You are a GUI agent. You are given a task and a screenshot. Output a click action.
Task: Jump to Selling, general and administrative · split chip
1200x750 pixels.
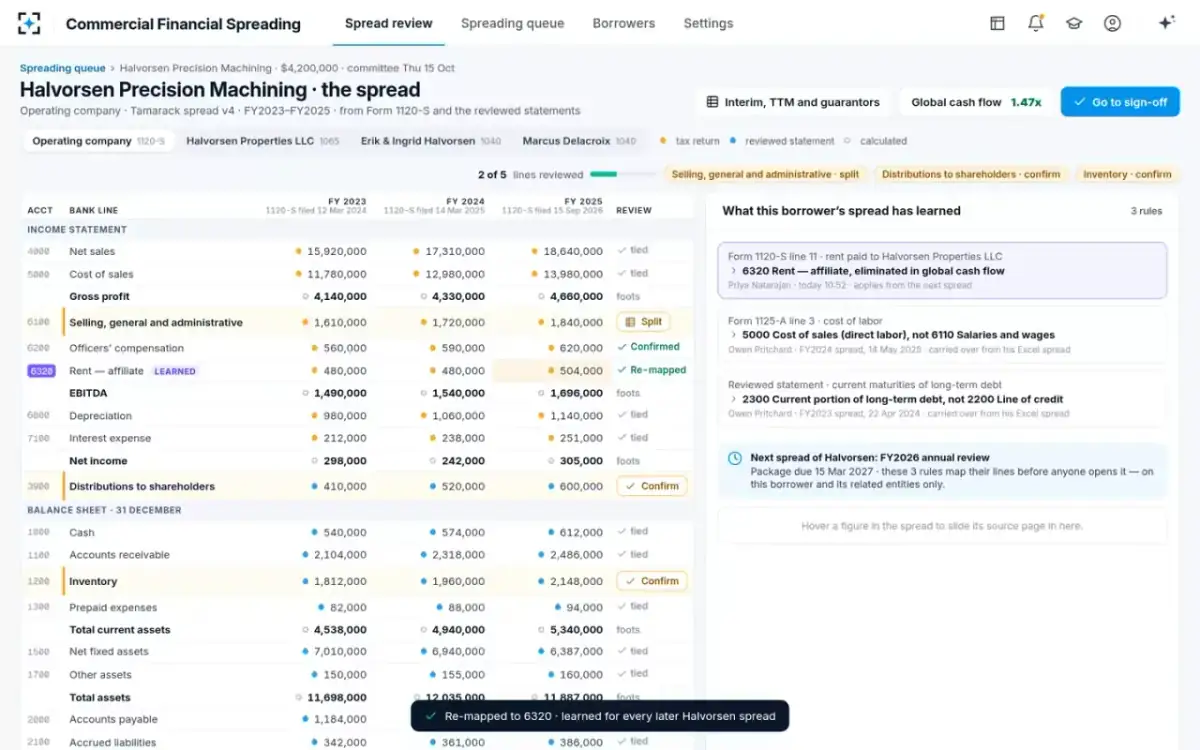[765, 174]
